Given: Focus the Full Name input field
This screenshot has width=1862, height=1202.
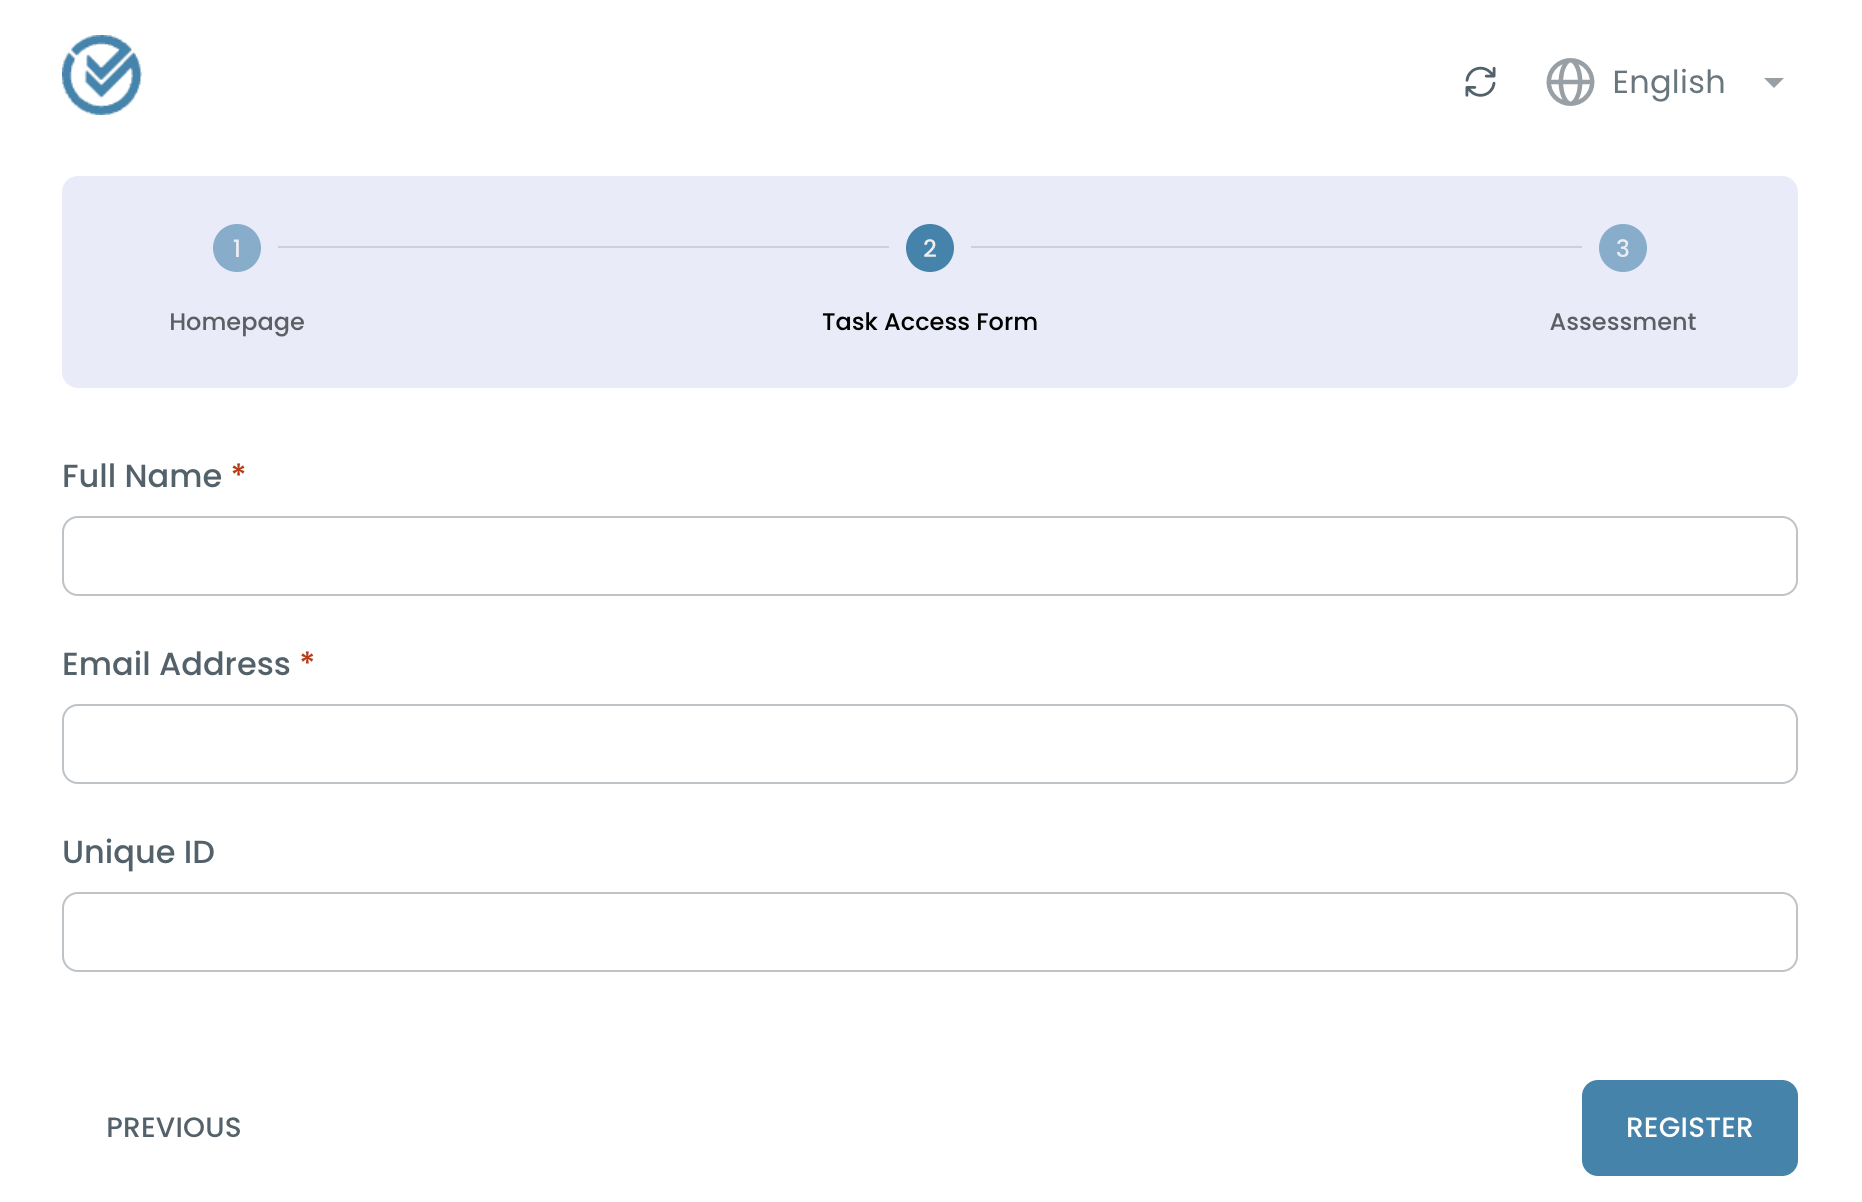Looking at the screenshot, I should [930, 556].
